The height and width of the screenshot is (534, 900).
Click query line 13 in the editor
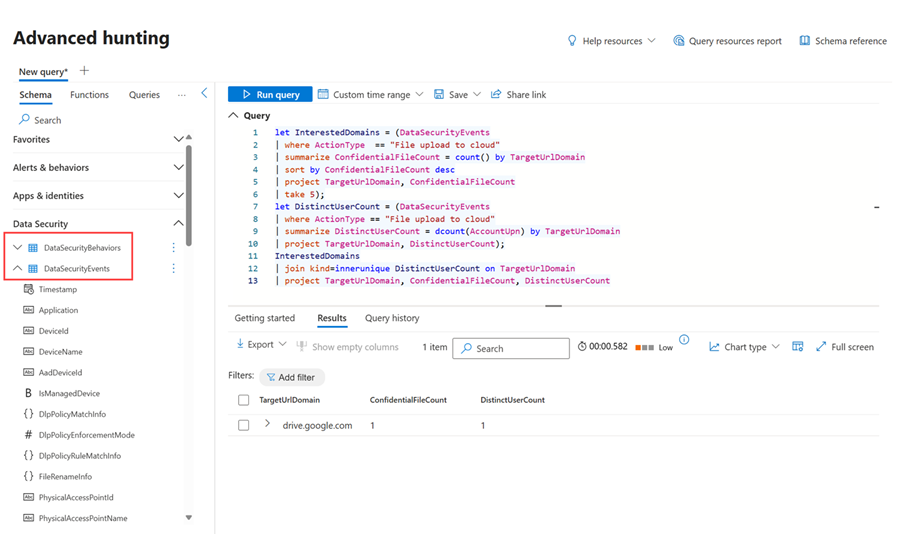pyautogui.click(x=442, y=281)
